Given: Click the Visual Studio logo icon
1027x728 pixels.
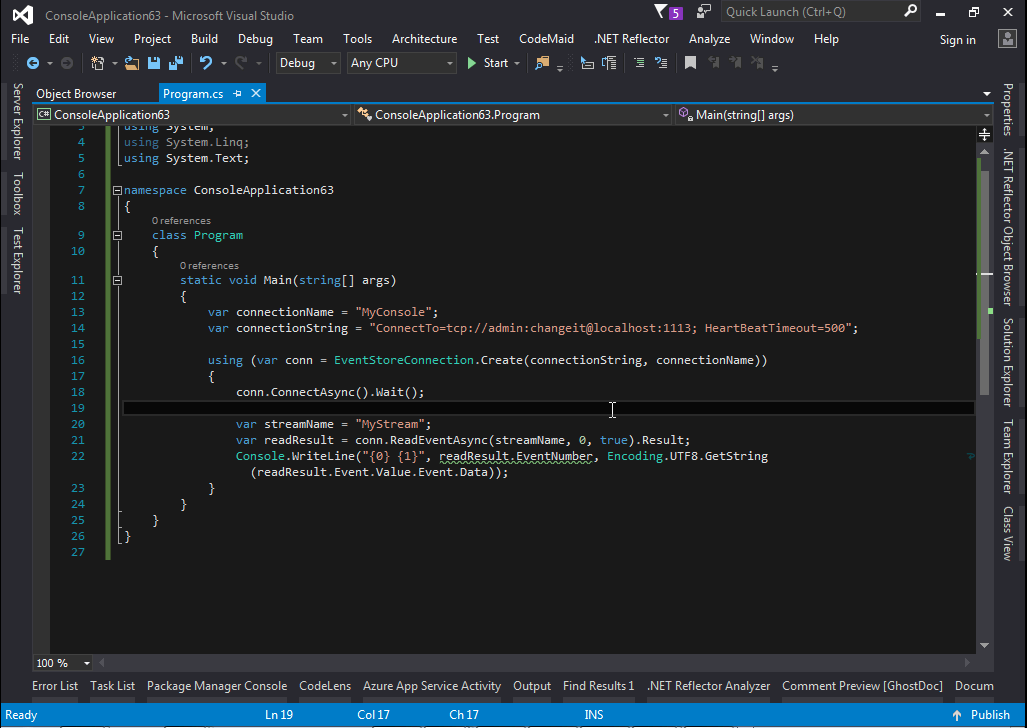Looking at the screenshot, I should tap(23, 14).
